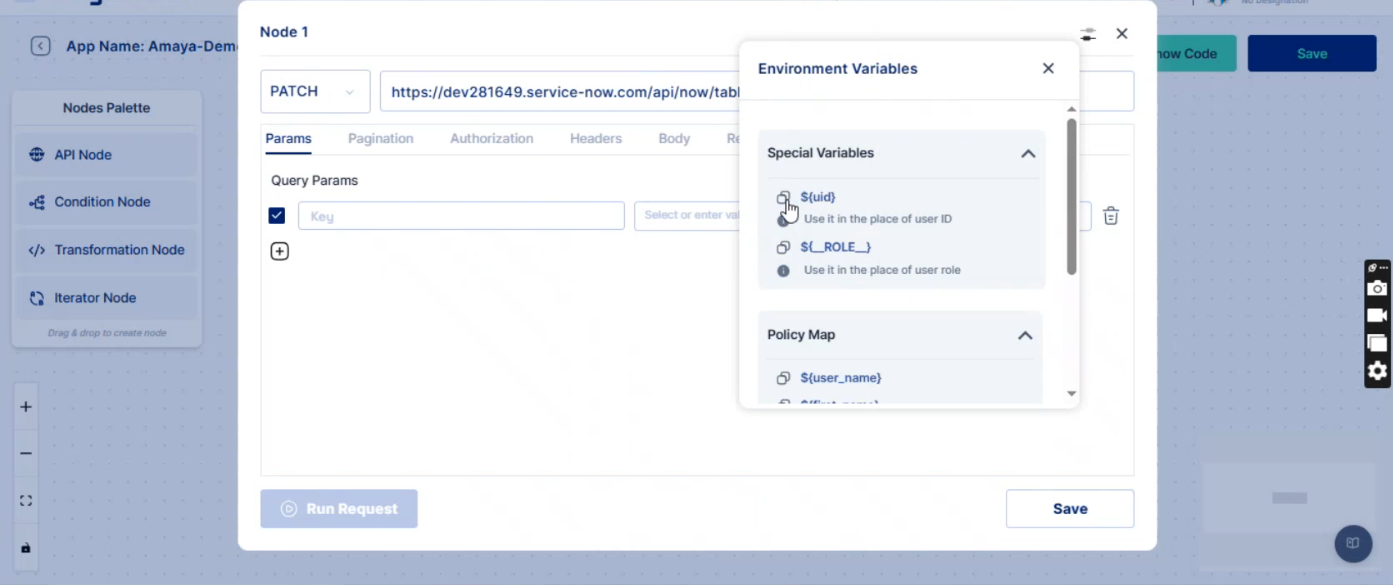Copy the ${user_name} variable
This screenshot has width=1393, height=585.
click(783, 378)
